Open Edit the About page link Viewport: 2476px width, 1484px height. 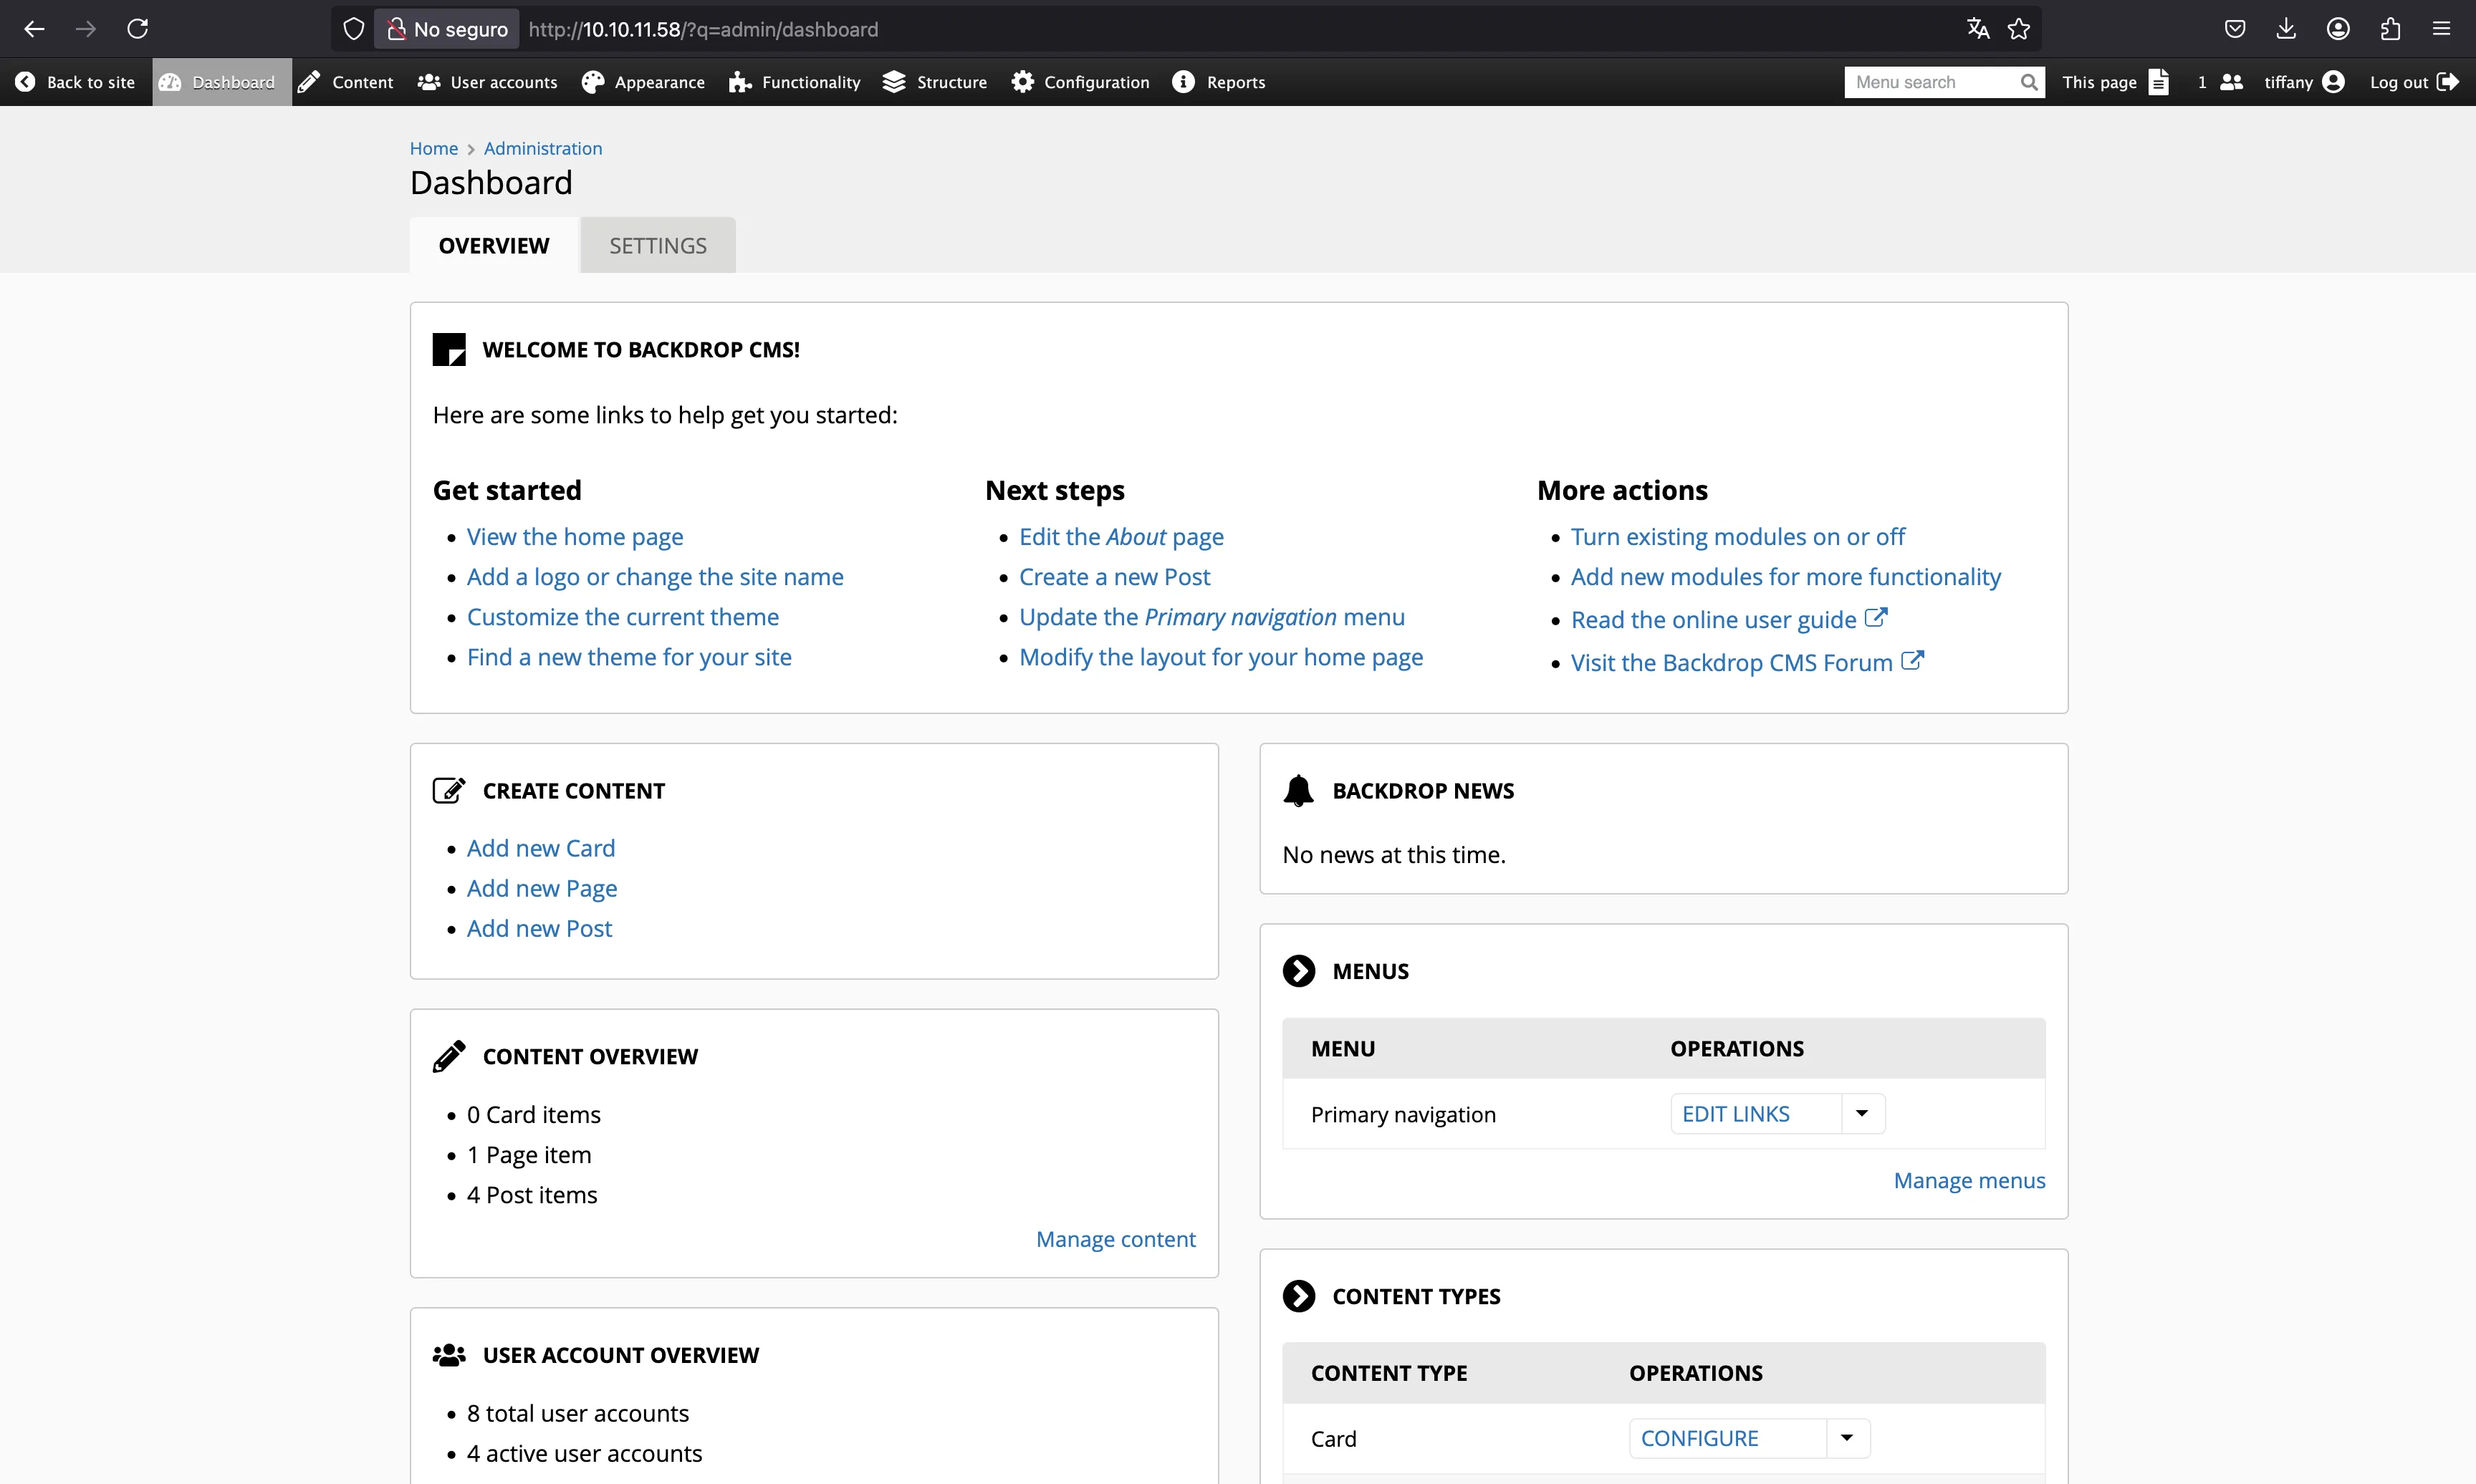(x=1121, y=537)
